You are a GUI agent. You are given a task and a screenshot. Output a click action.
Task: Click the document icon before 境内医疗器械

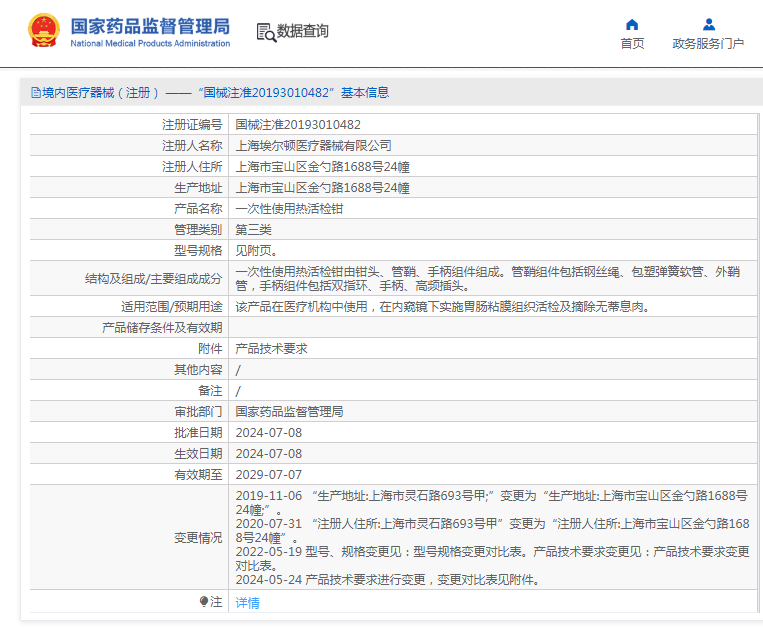35,93
